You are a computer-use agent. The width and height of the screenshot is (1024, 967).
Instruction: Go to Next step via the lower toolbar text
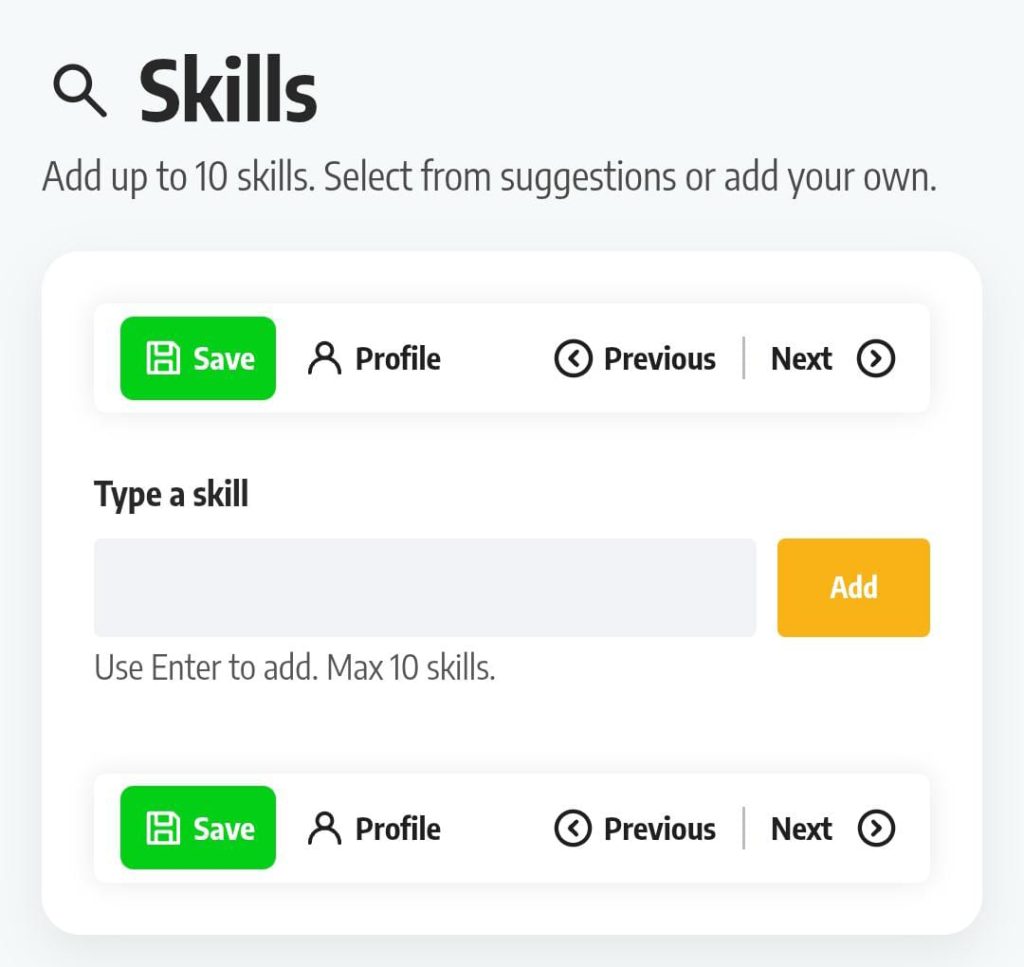(801, 829)
